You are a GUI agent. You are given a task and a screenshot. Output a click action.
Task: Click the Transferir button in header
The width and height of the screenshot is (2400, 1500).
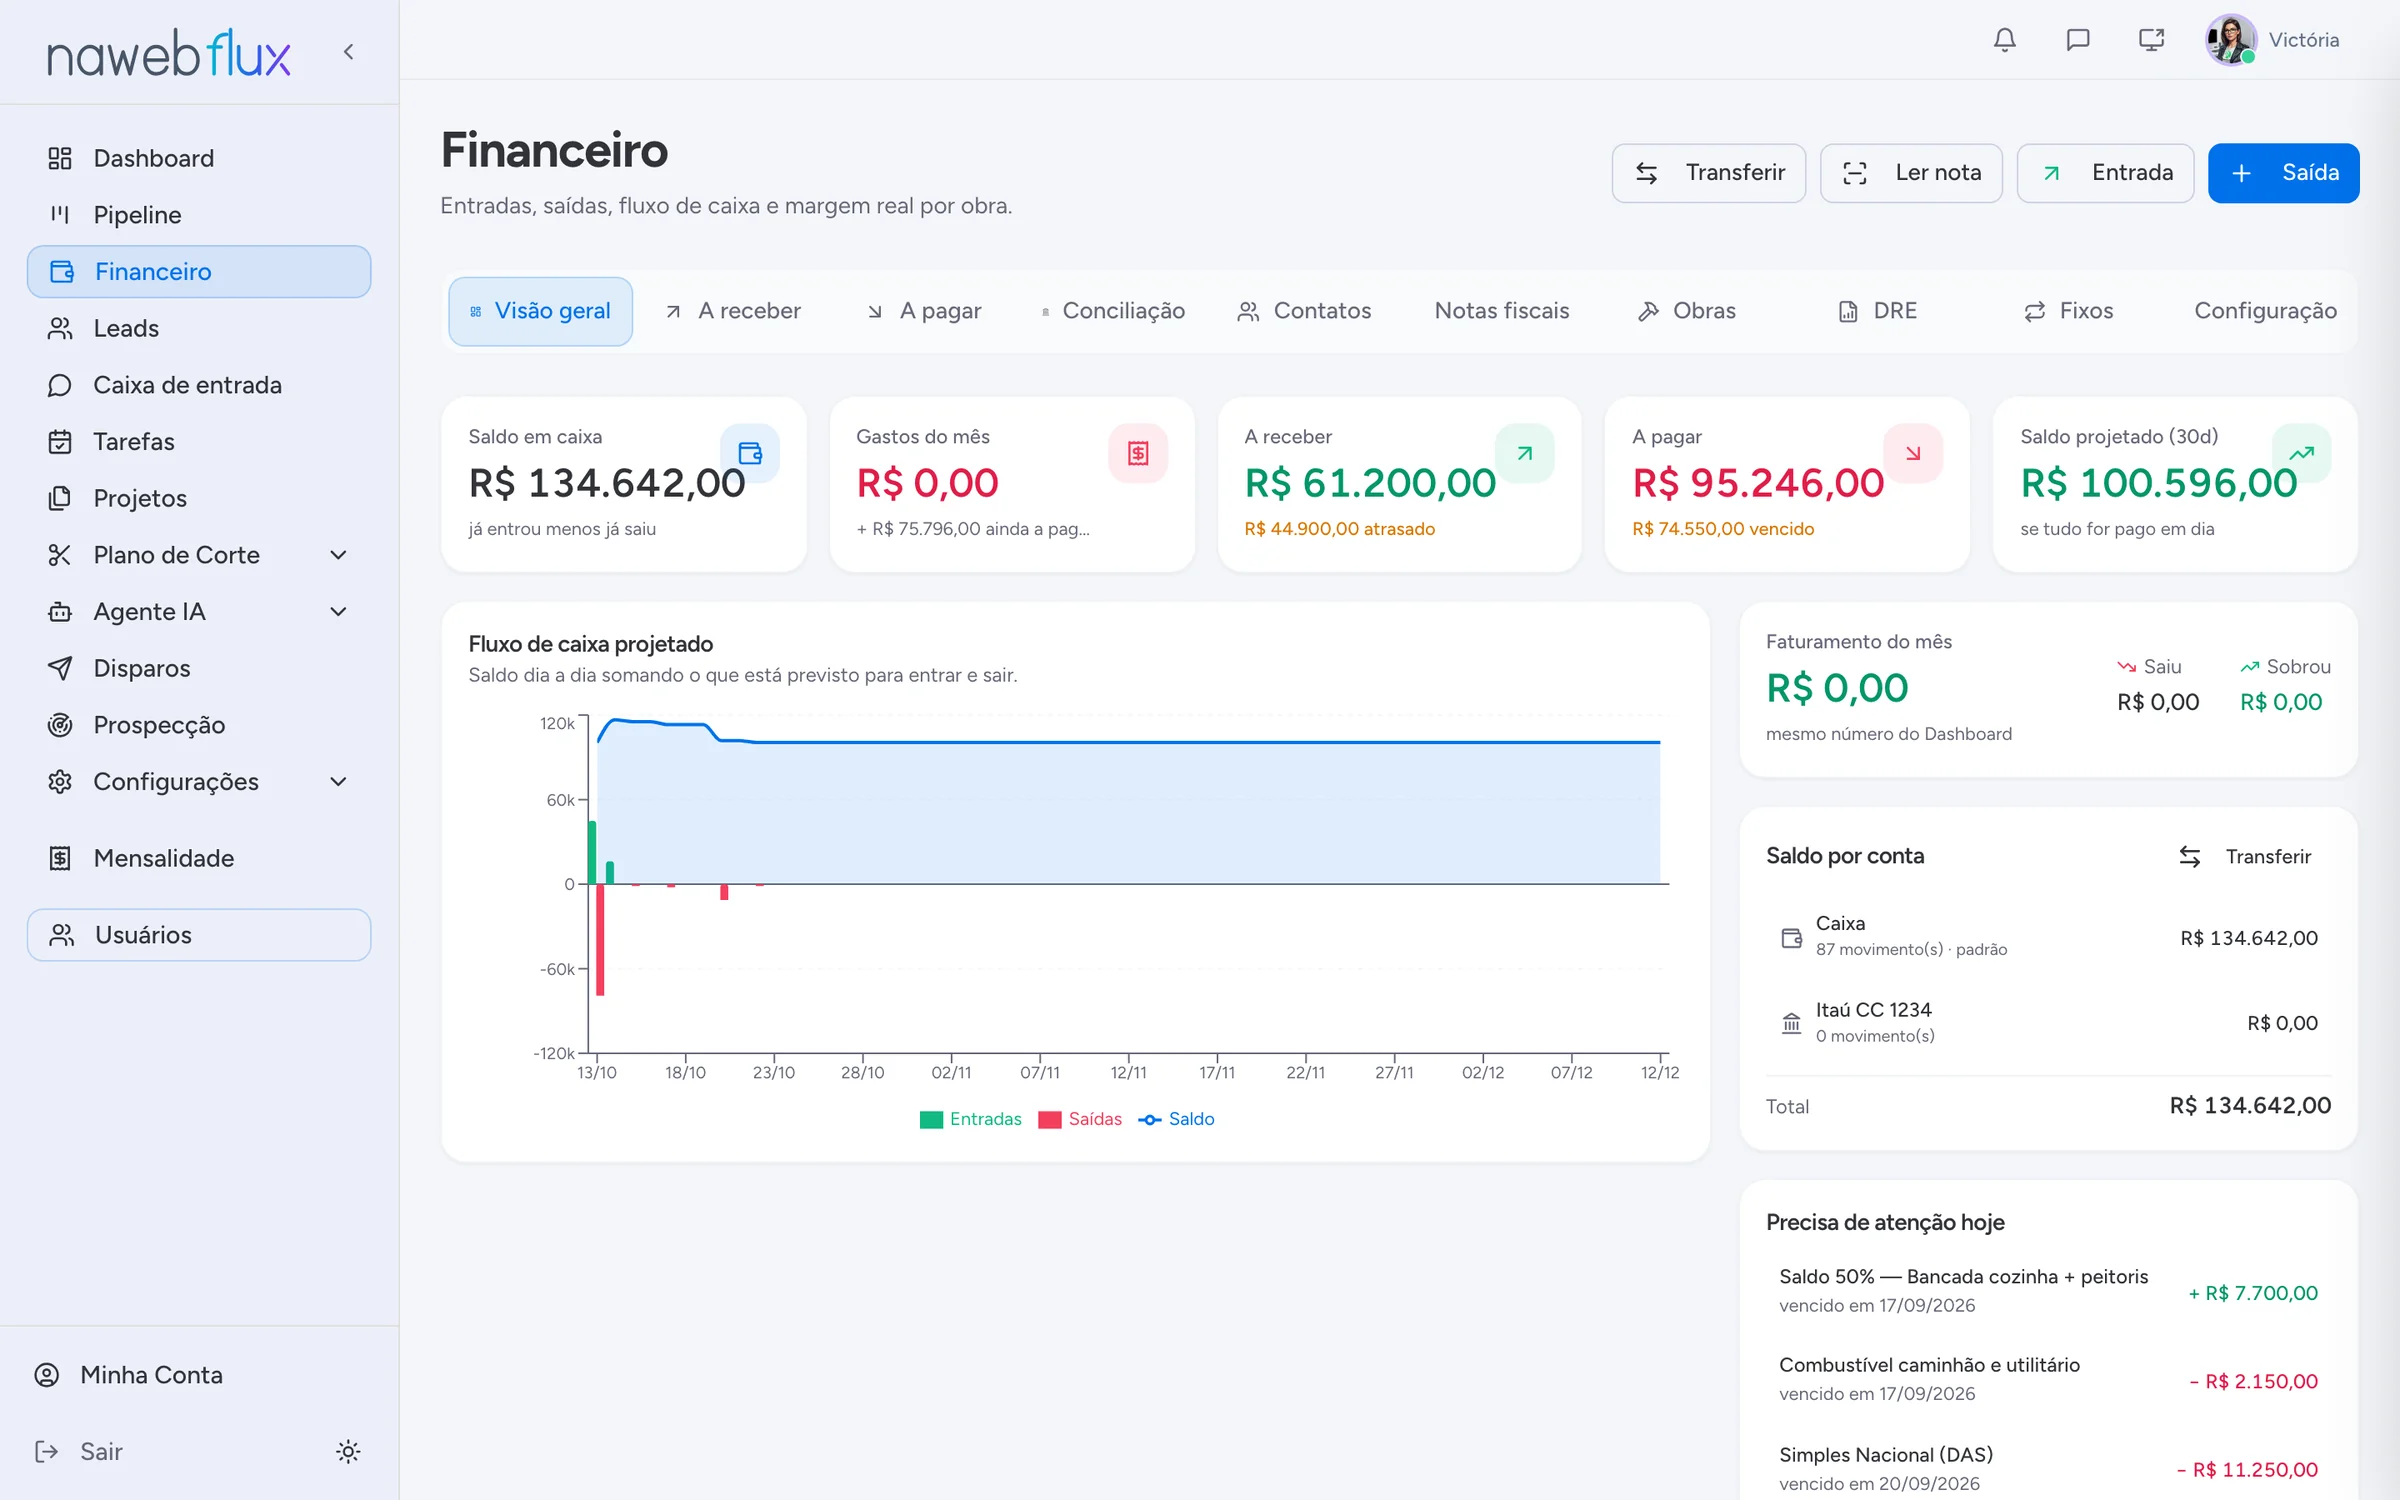point(1709,173)
